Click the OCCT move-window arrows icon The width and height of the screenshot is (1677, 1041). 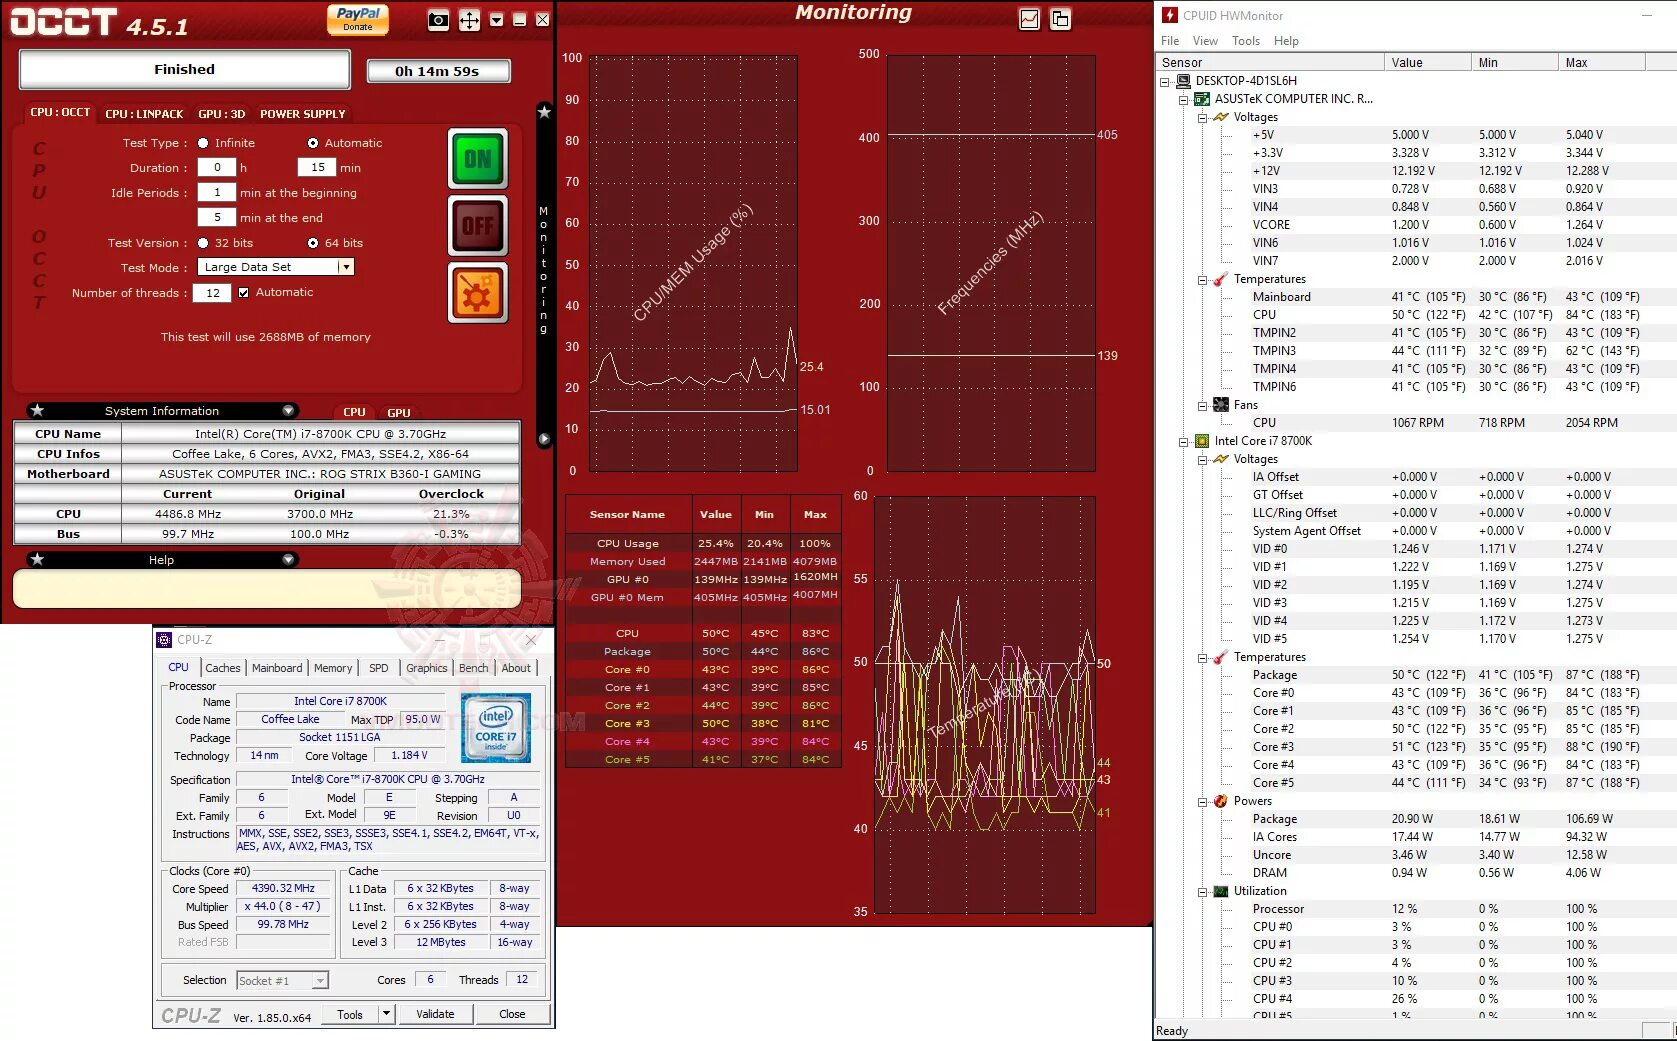point(469,20)
